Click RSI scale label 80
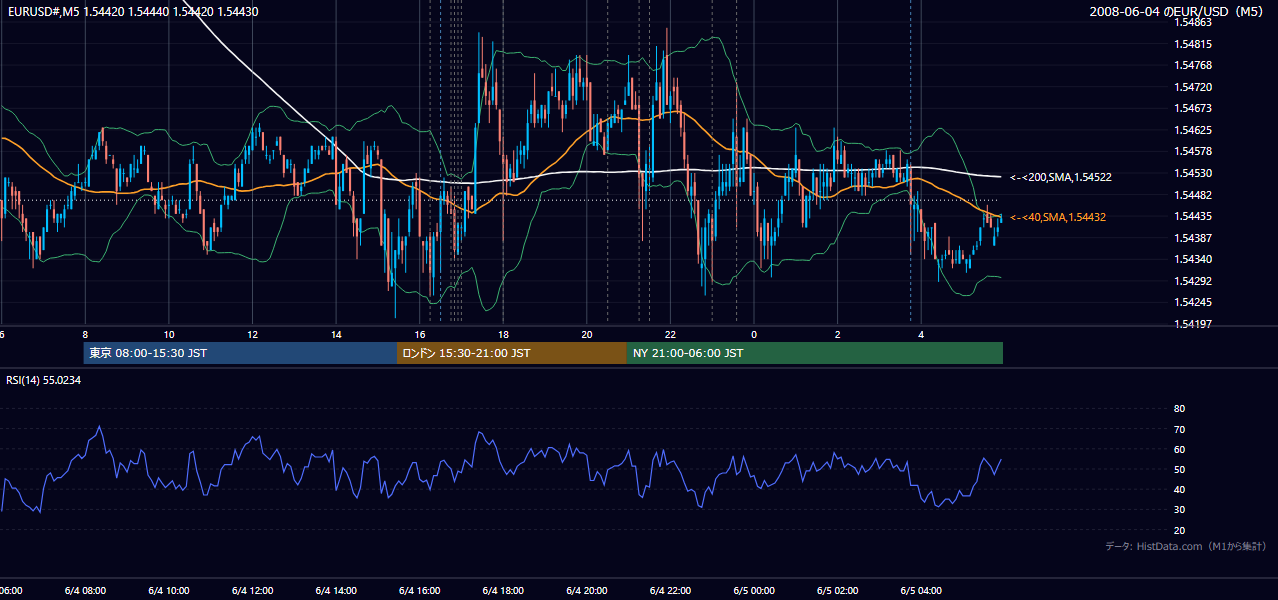Screen dimensions: 1278x600 click(1179, 409)
